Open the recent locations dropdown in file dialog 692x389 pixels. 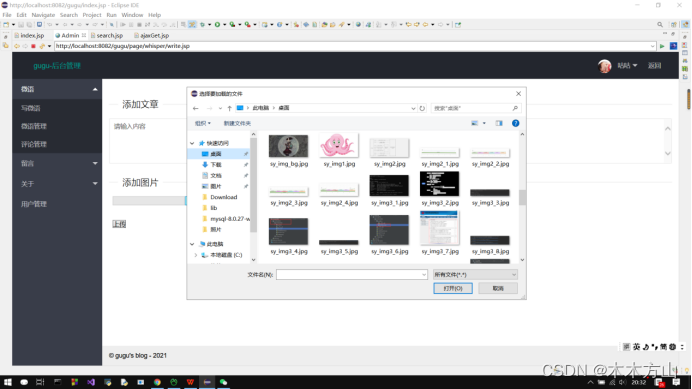click(220, 108)
